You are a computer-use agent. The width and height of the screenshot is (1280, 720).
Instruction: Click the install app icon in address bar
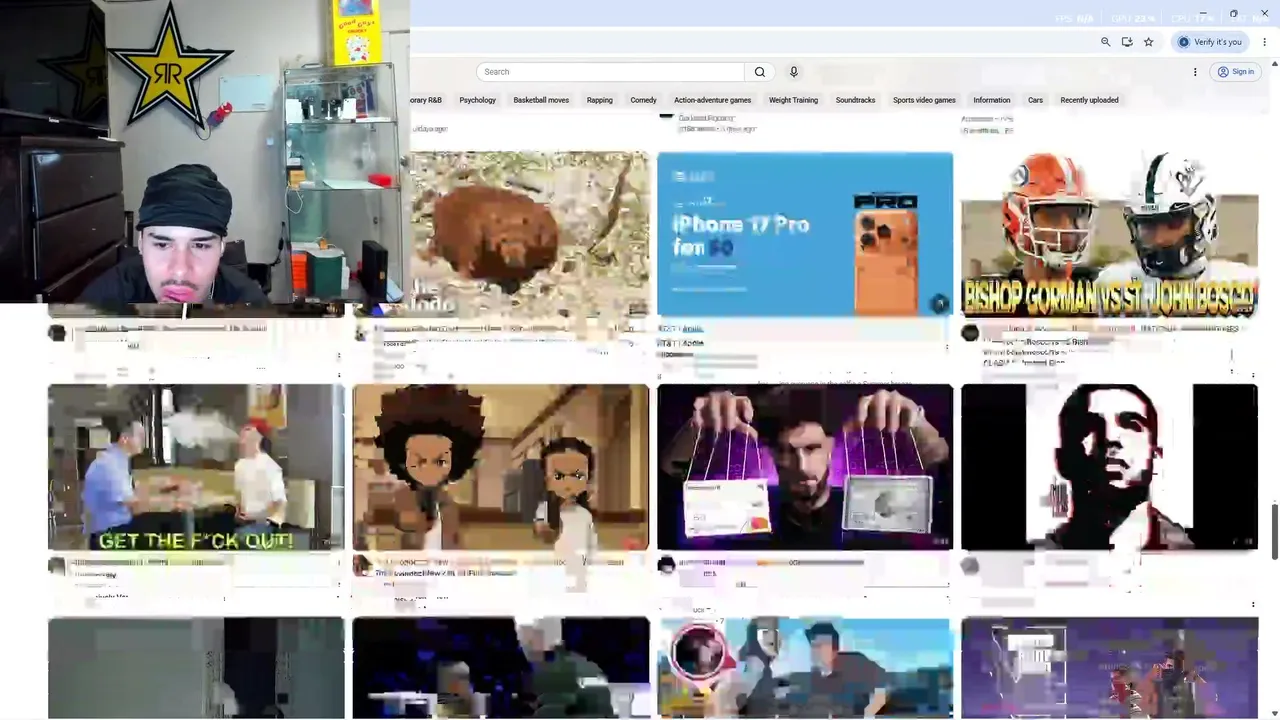pos(1127,42)
